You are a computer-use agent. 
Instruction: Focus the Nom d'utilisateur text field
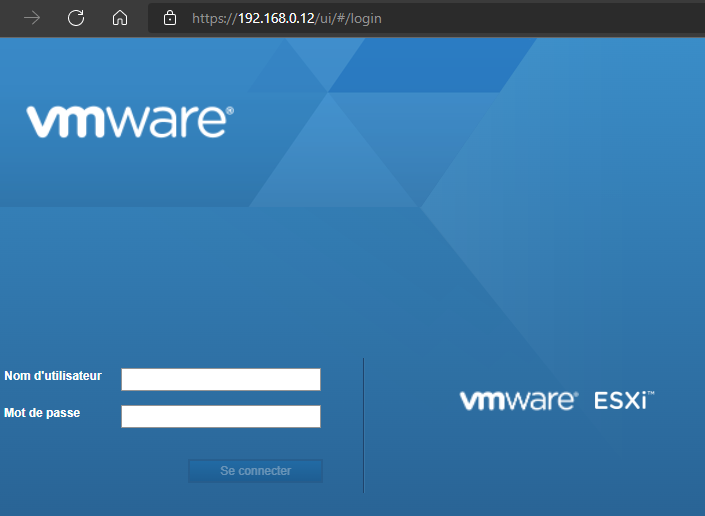click(x=220, y=379)
